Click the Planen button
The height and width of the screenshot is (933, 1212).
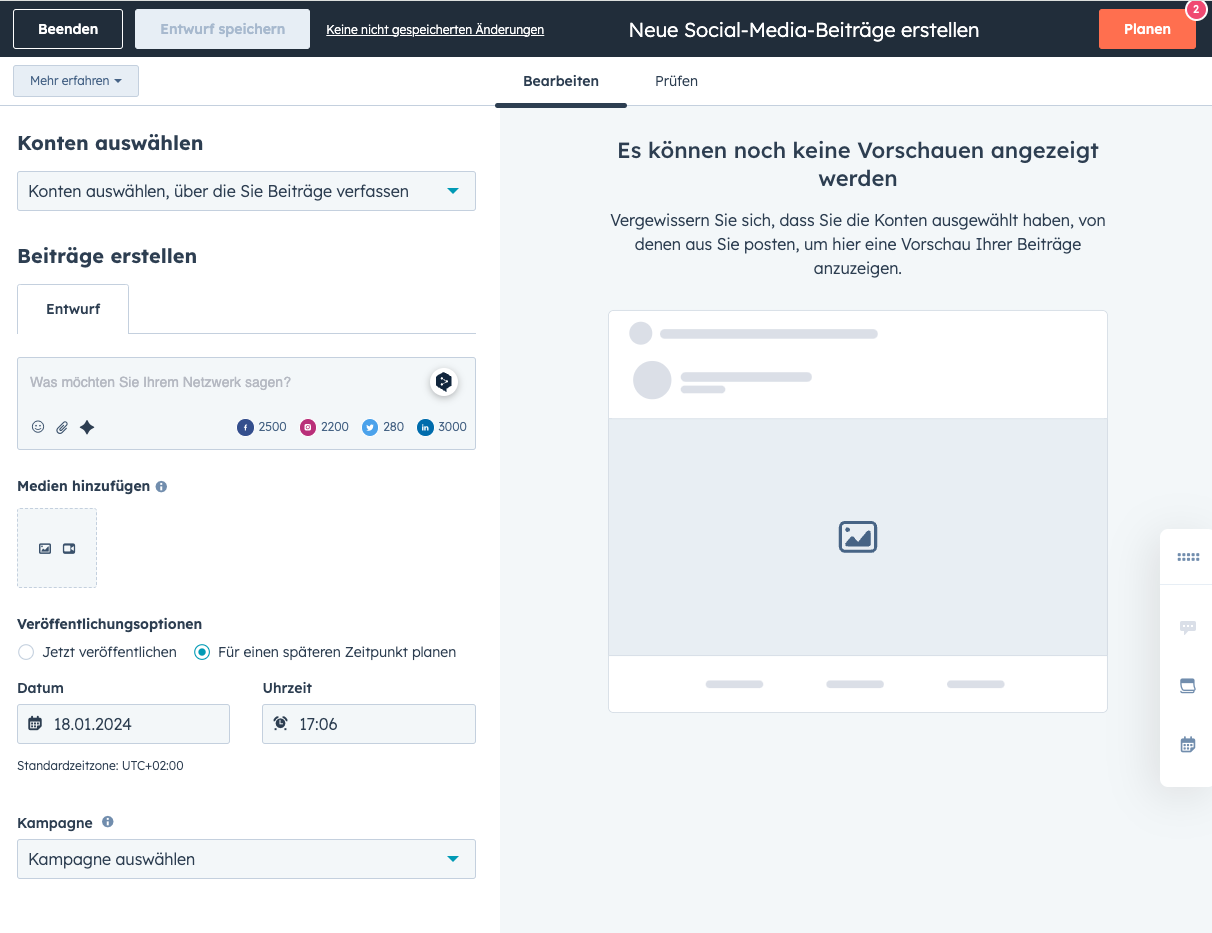1146,29
